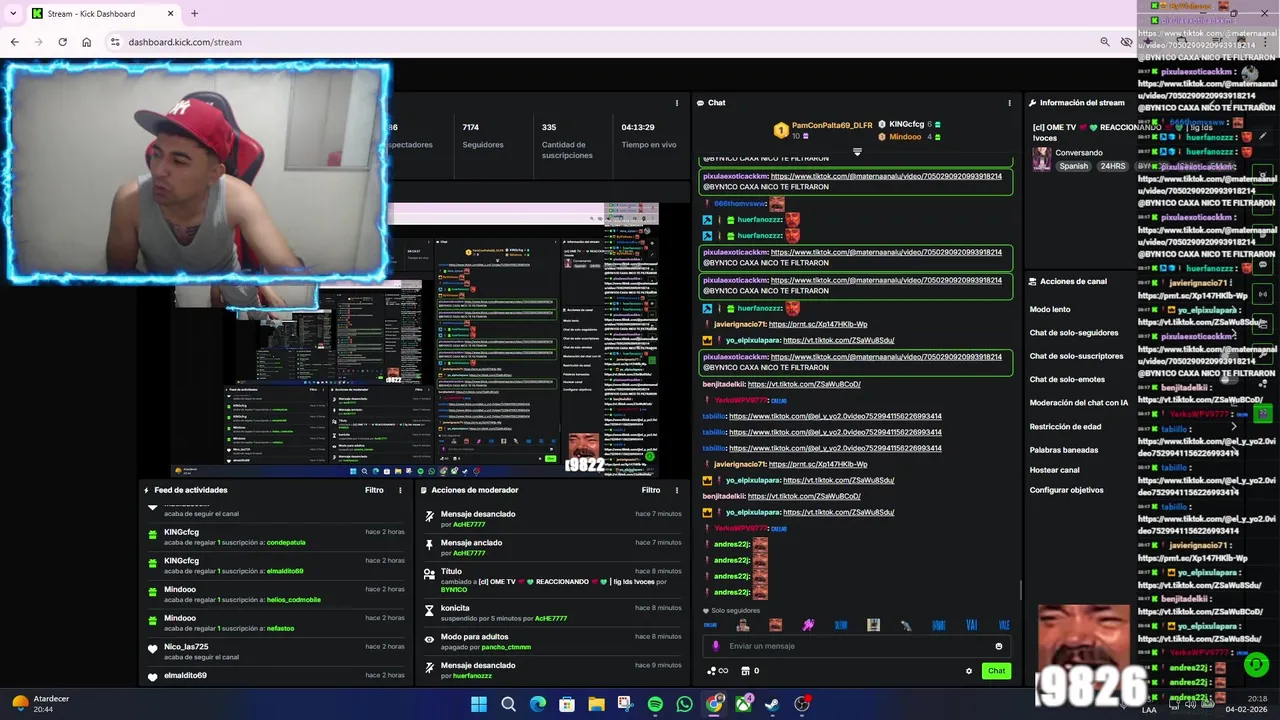
Task: Open browser zoom magnifier icon
Action: click(x=1104, y=42)
